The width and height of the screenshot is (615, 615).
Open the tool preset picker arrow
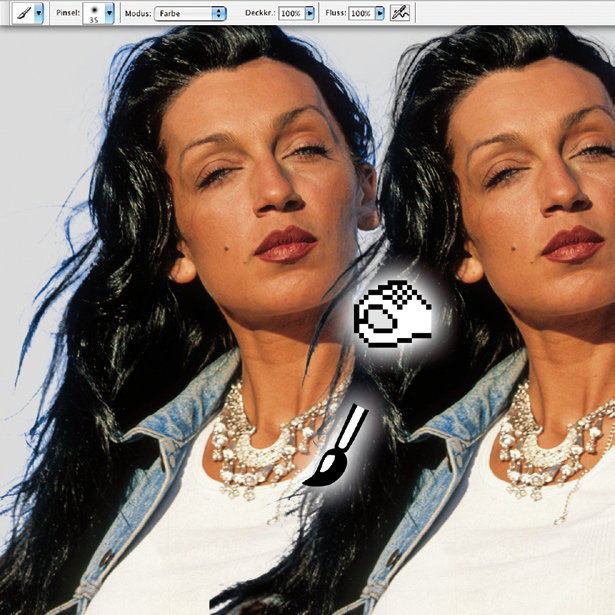point(38,13)
